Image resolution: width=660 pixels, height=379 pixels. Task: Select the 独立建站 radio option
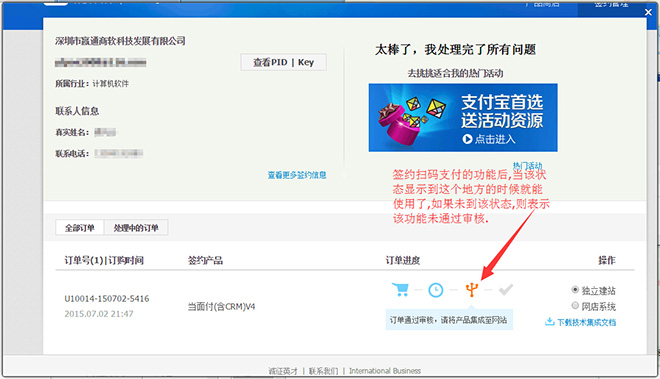[575, 290]
